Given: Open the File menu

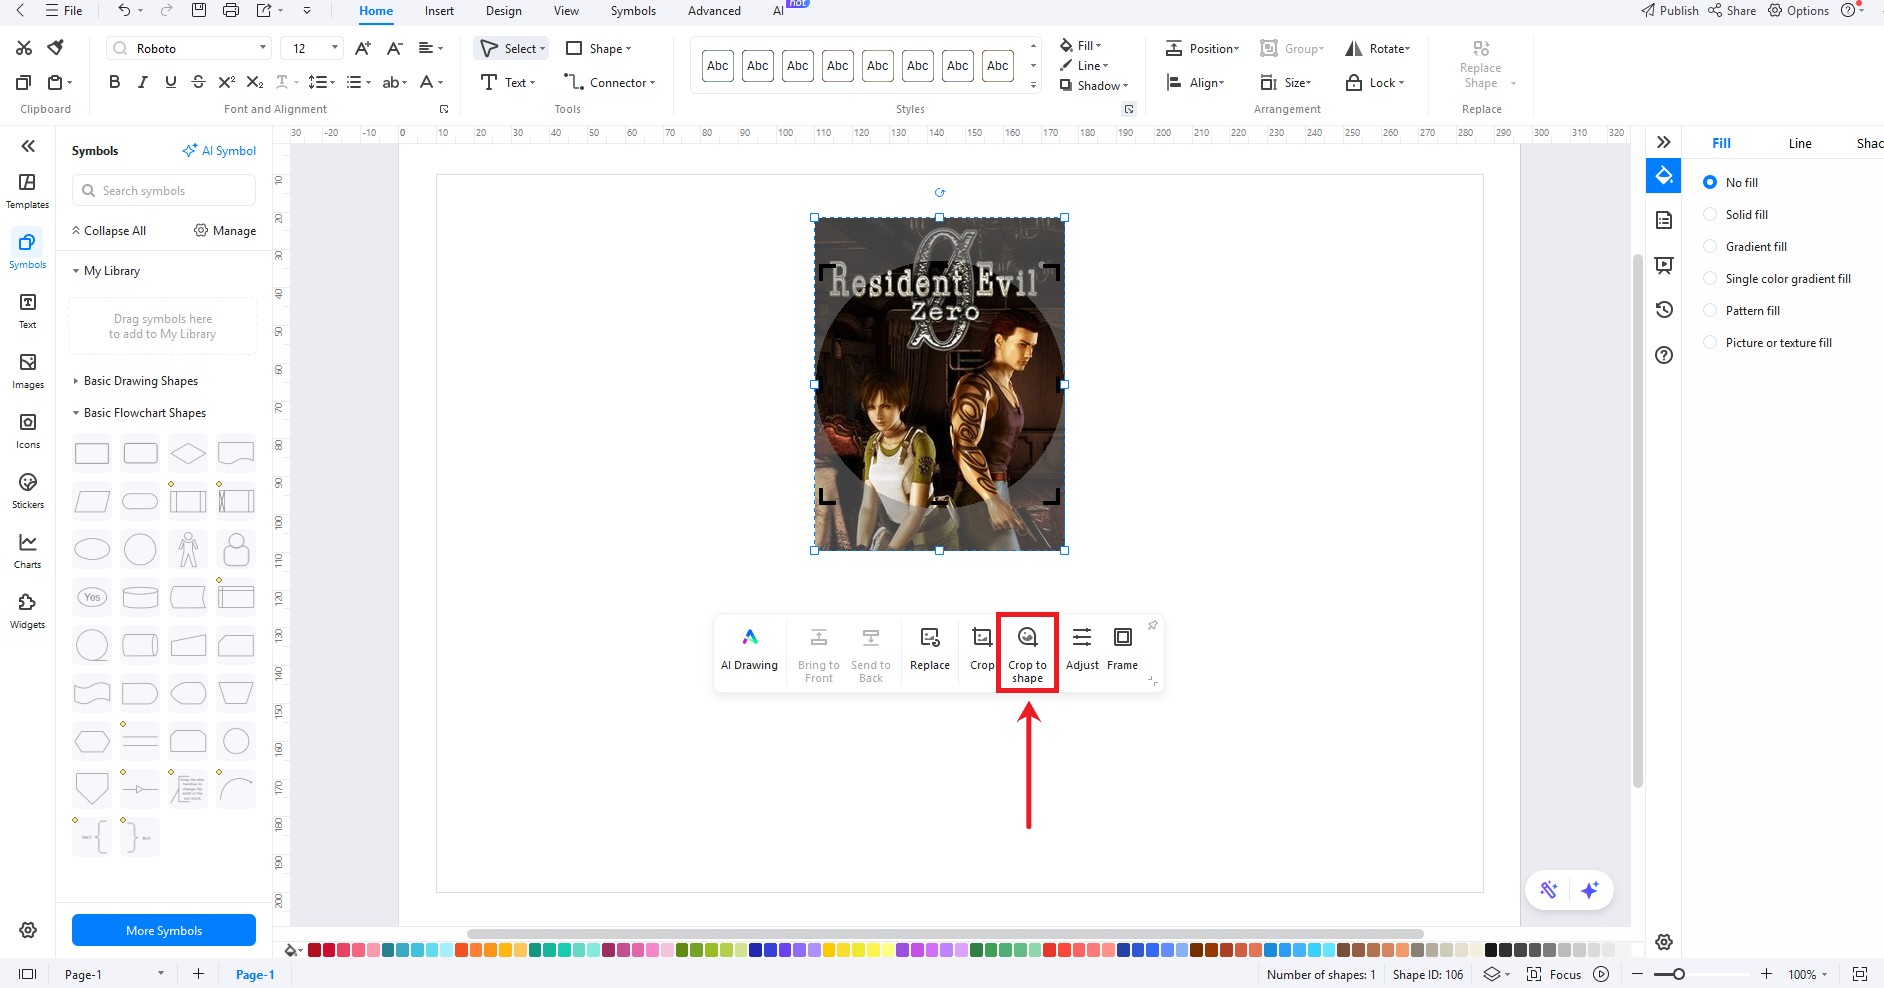Looking at the screenshot, I should [x=64, y=10].
